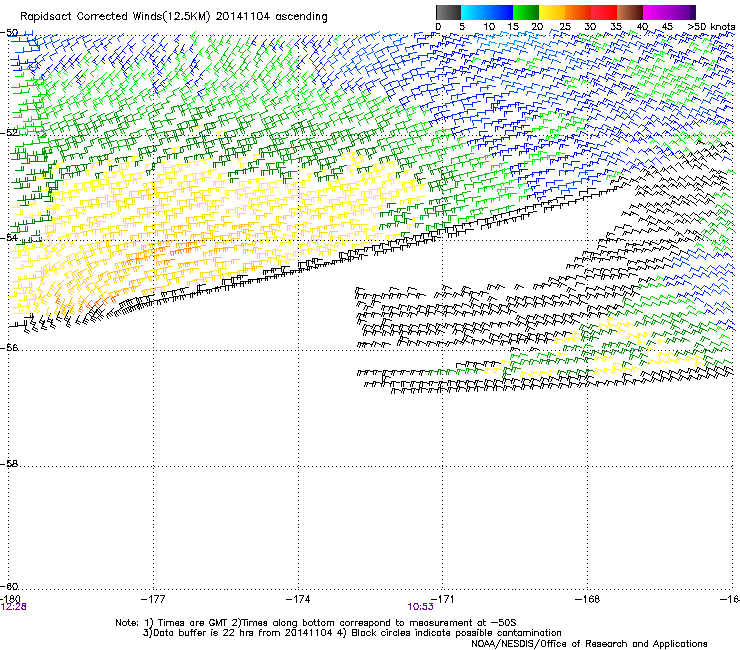Click the magenta 40-45 knots legend swatch

tap(656, 12)
